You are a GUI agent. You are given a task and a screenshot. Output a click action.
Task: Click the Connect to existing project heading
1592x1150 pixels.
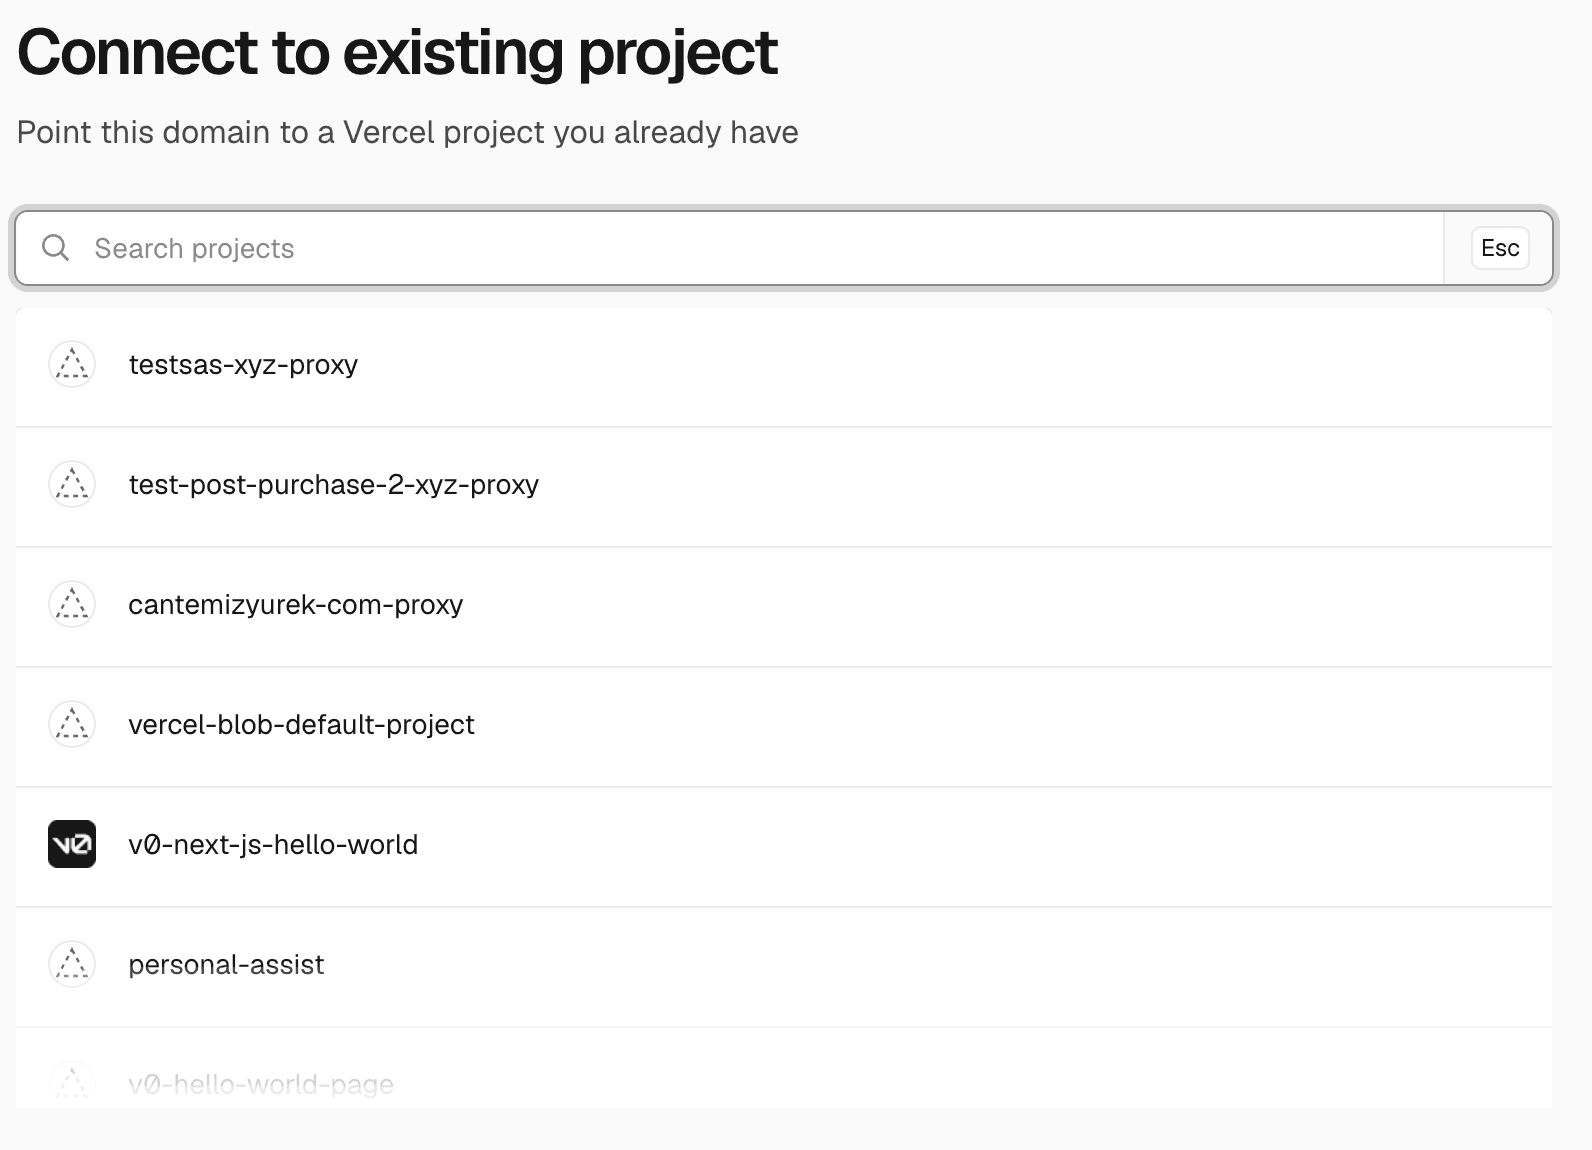pyautogui.click(x=397, y=52)
